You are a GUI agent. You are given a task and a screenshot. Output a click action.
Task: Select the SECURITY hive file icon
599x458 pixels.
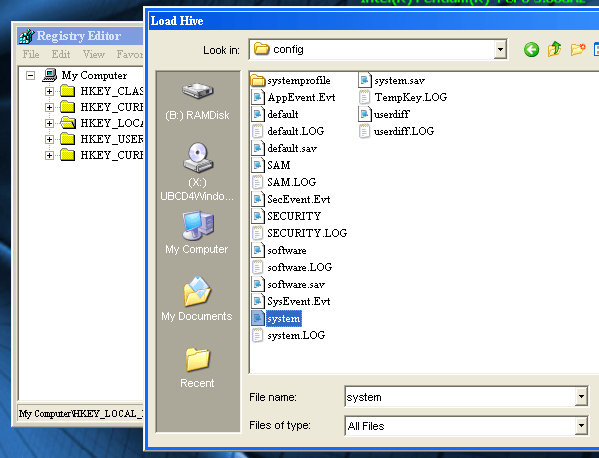click(x=258, y=216)
